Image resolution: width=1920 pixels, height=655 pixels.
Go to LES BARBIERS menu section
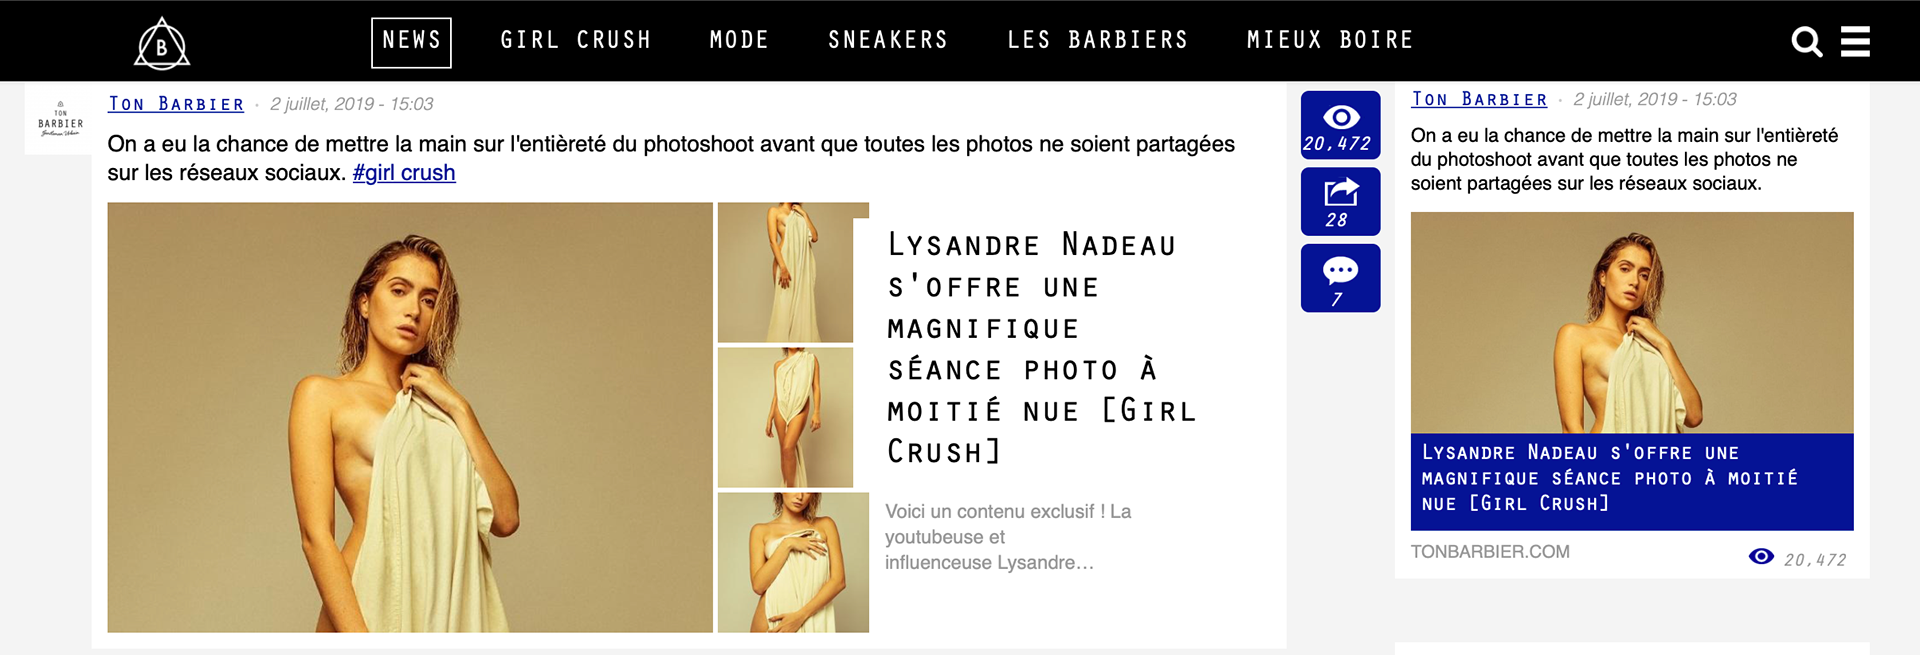point(1098,40)
